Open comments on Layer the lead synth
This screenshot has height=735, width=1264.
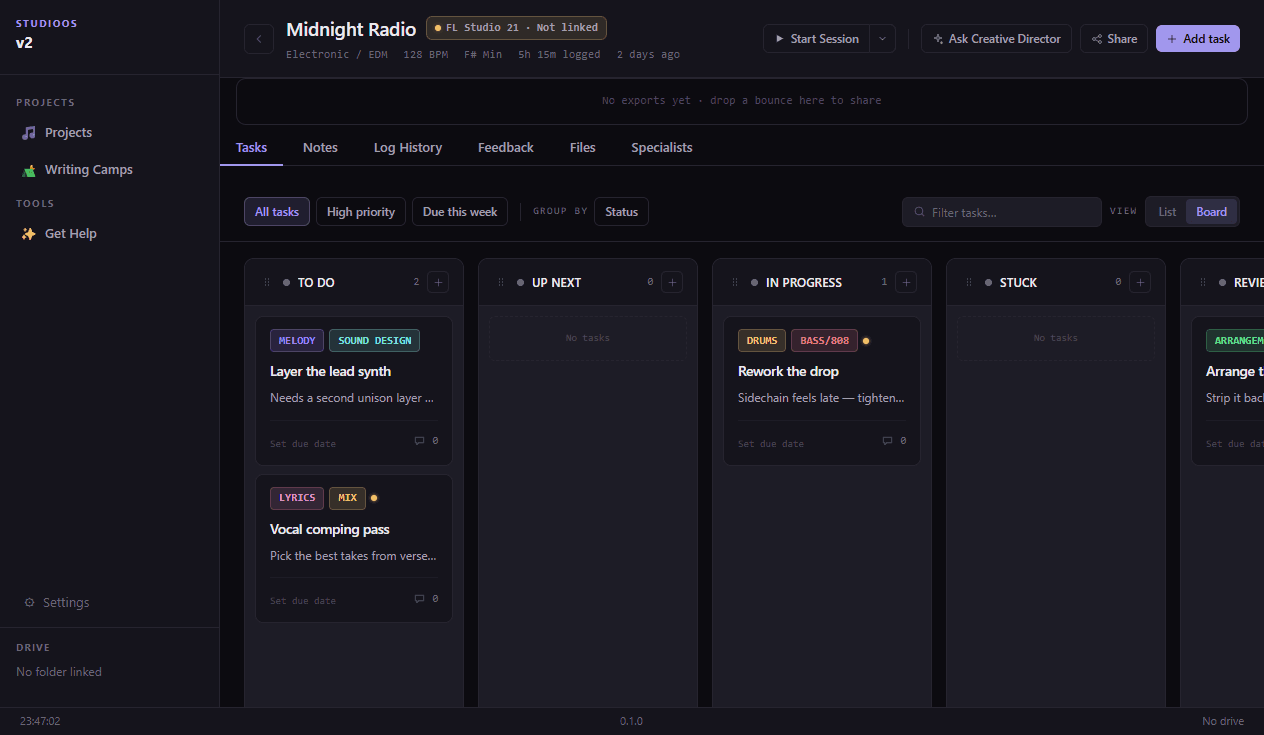[x=426, y=441]
